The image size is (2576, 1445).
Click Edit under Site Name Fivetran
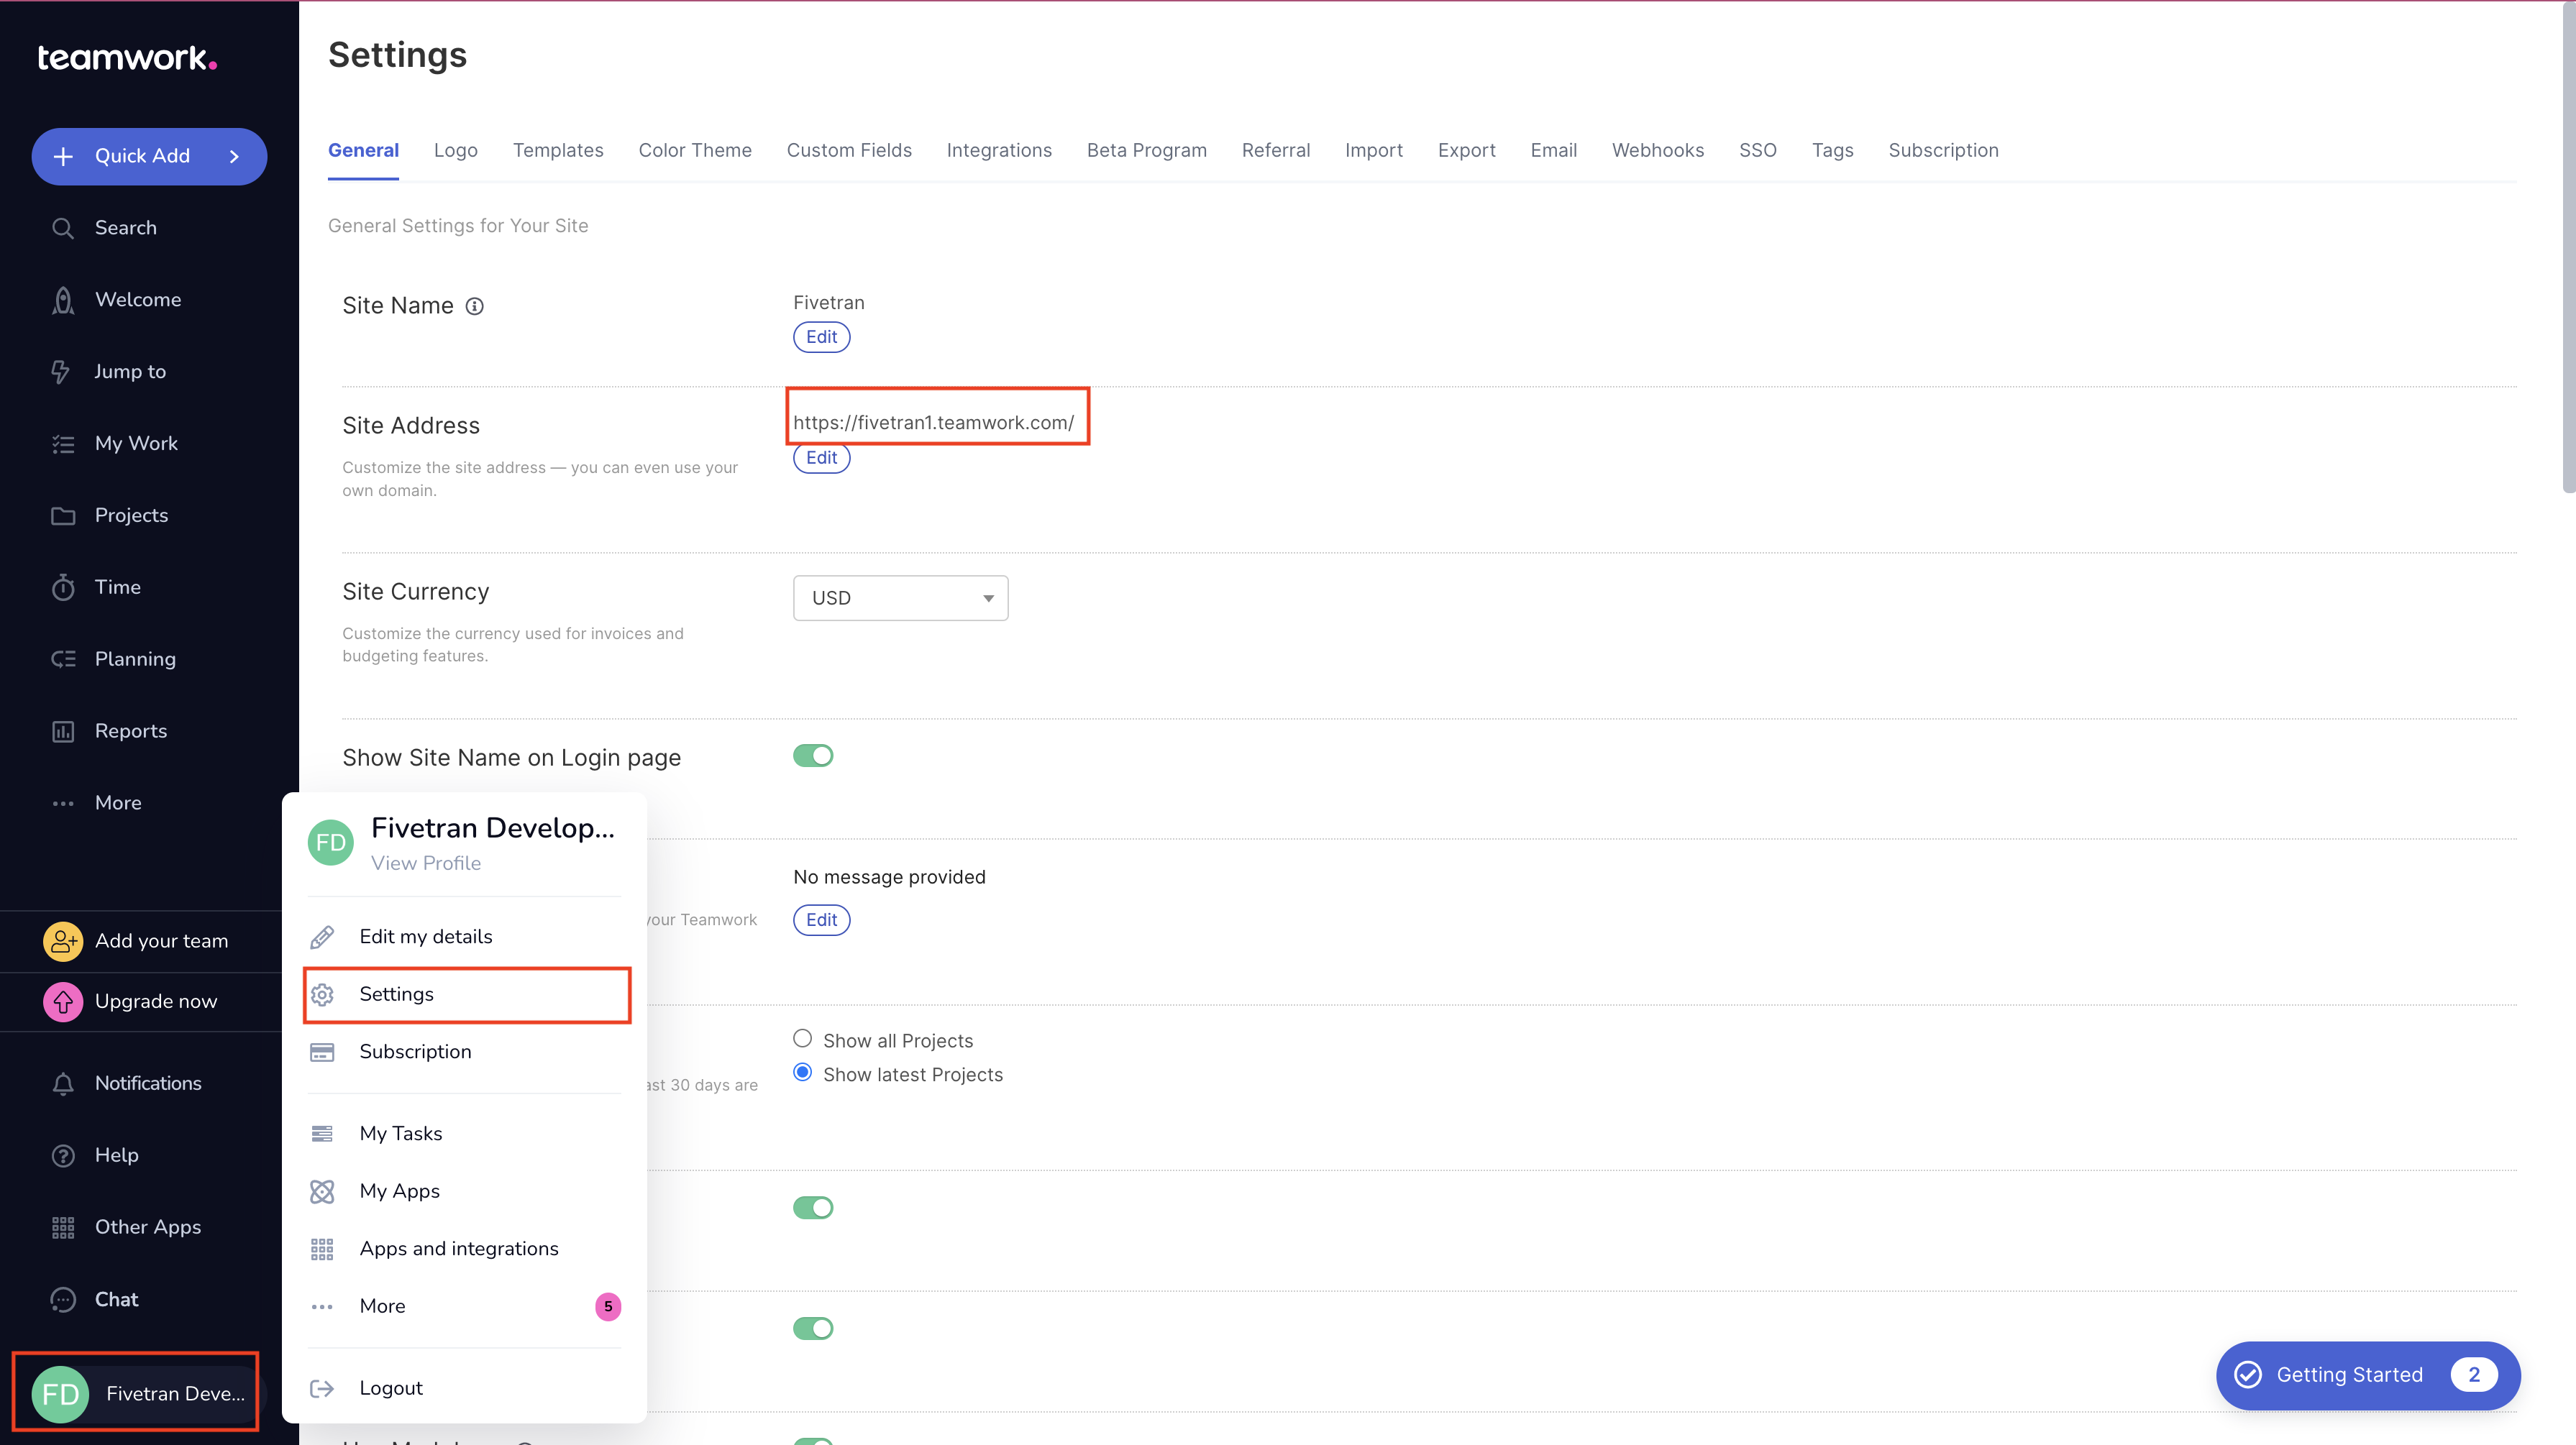pos(821,337)
